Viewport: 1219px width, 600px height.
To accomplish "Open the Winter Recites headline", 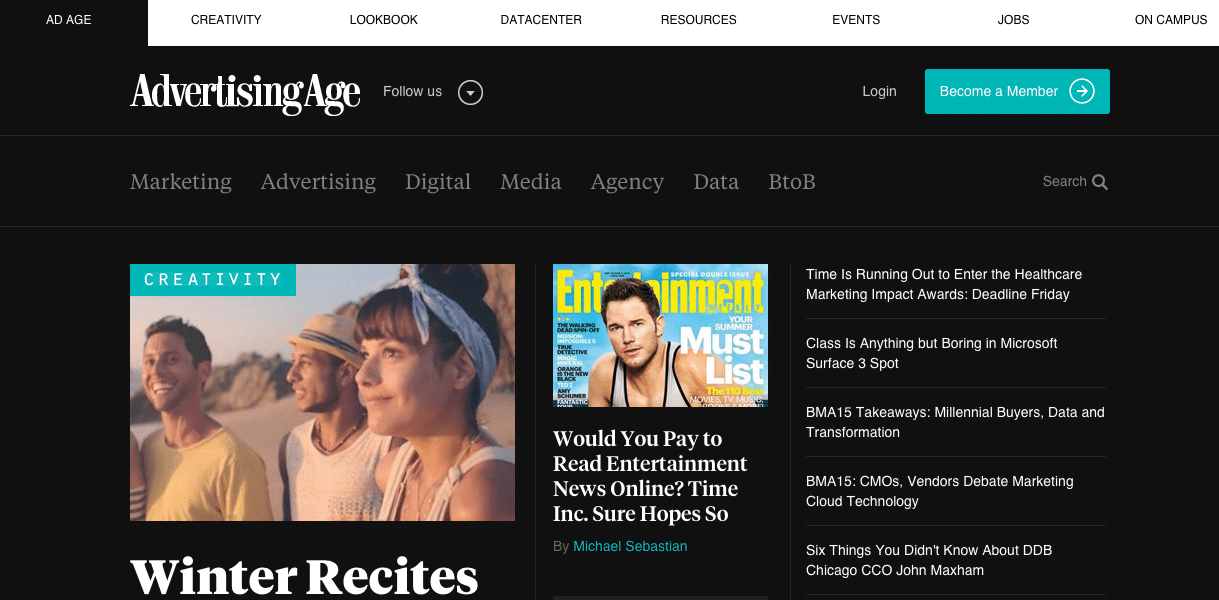I will click(304, 576).
